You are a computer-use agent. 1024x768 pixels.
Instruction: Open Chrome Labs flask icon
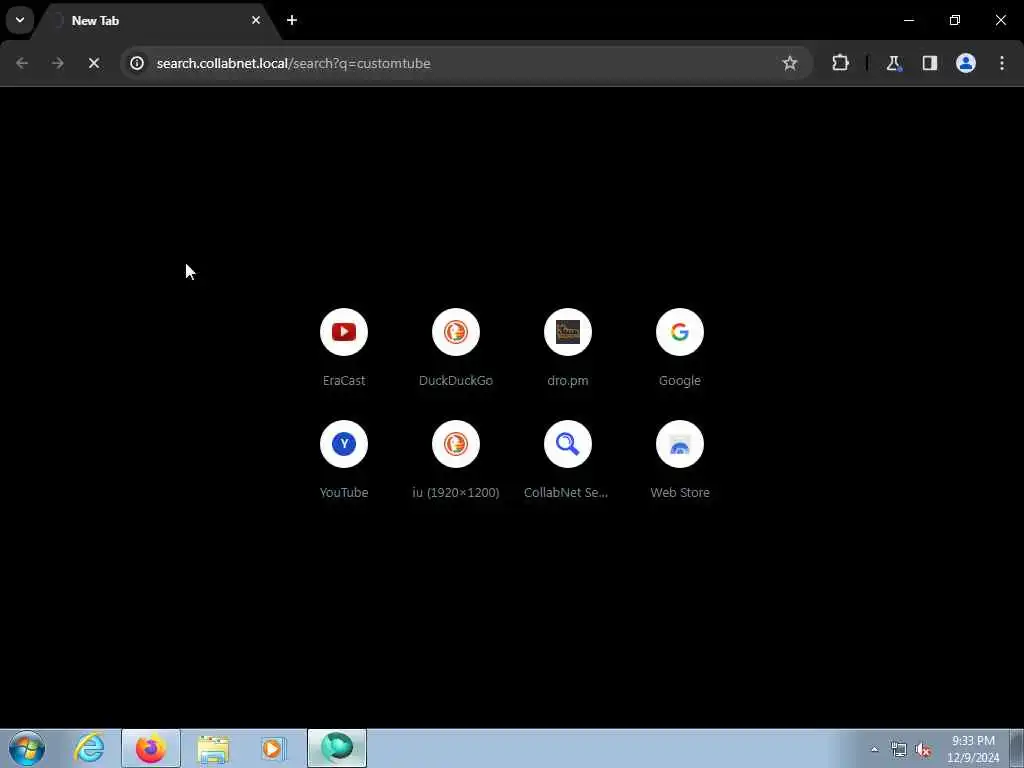[893, 63]
